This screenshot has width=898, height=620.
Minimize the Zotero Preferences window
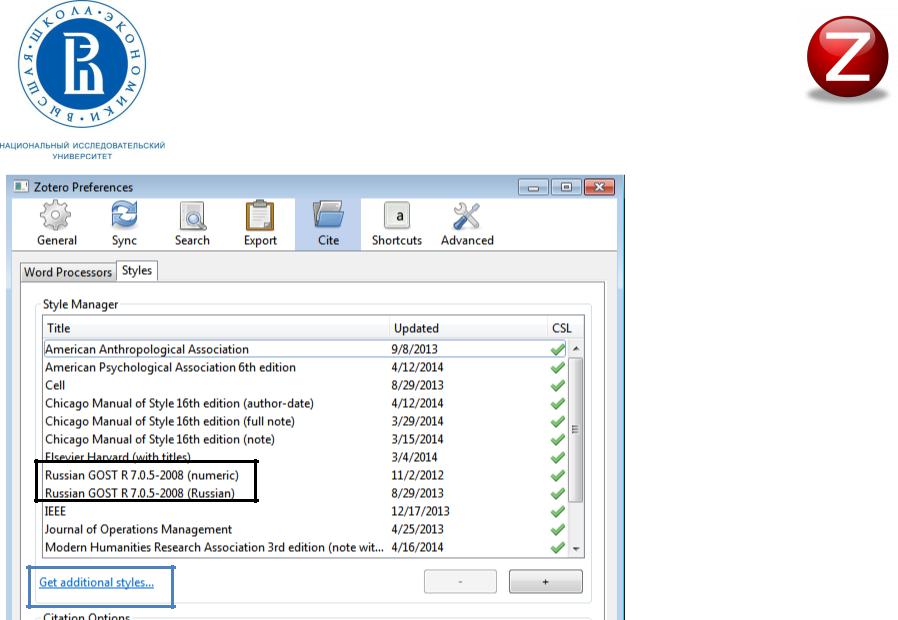pos(534,187)
